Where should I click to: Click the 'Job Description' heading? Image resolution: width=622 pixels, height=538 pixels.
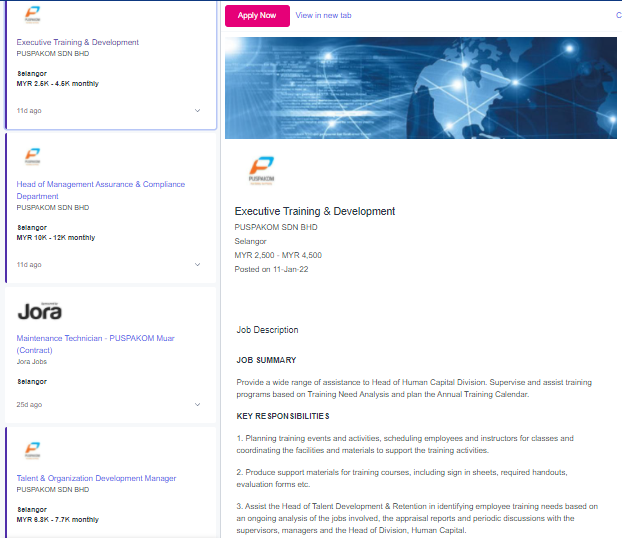click(267, 330)
